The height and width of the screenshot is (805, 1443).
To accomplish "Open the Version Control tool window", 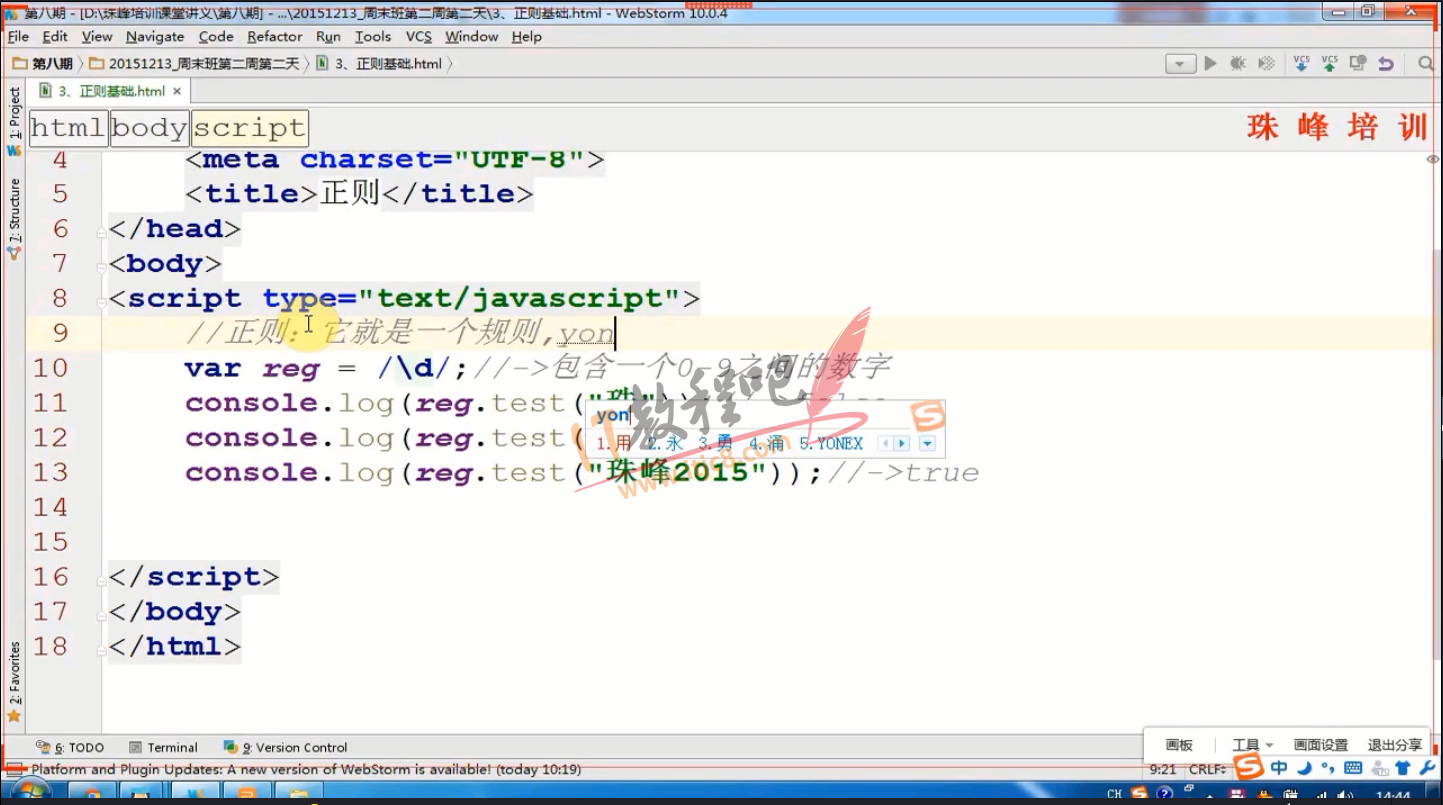I will 286,747.
